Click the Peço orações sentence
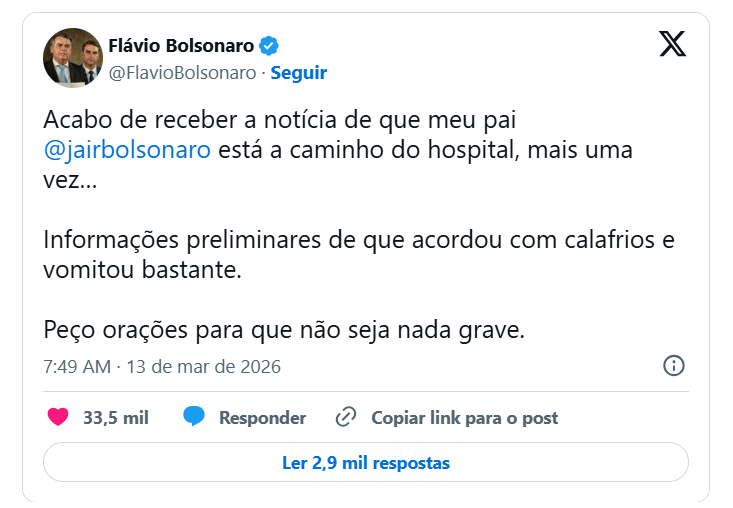The height and width of the screenshot is (508, 733). pyautogui.click(x=284, y=330)
